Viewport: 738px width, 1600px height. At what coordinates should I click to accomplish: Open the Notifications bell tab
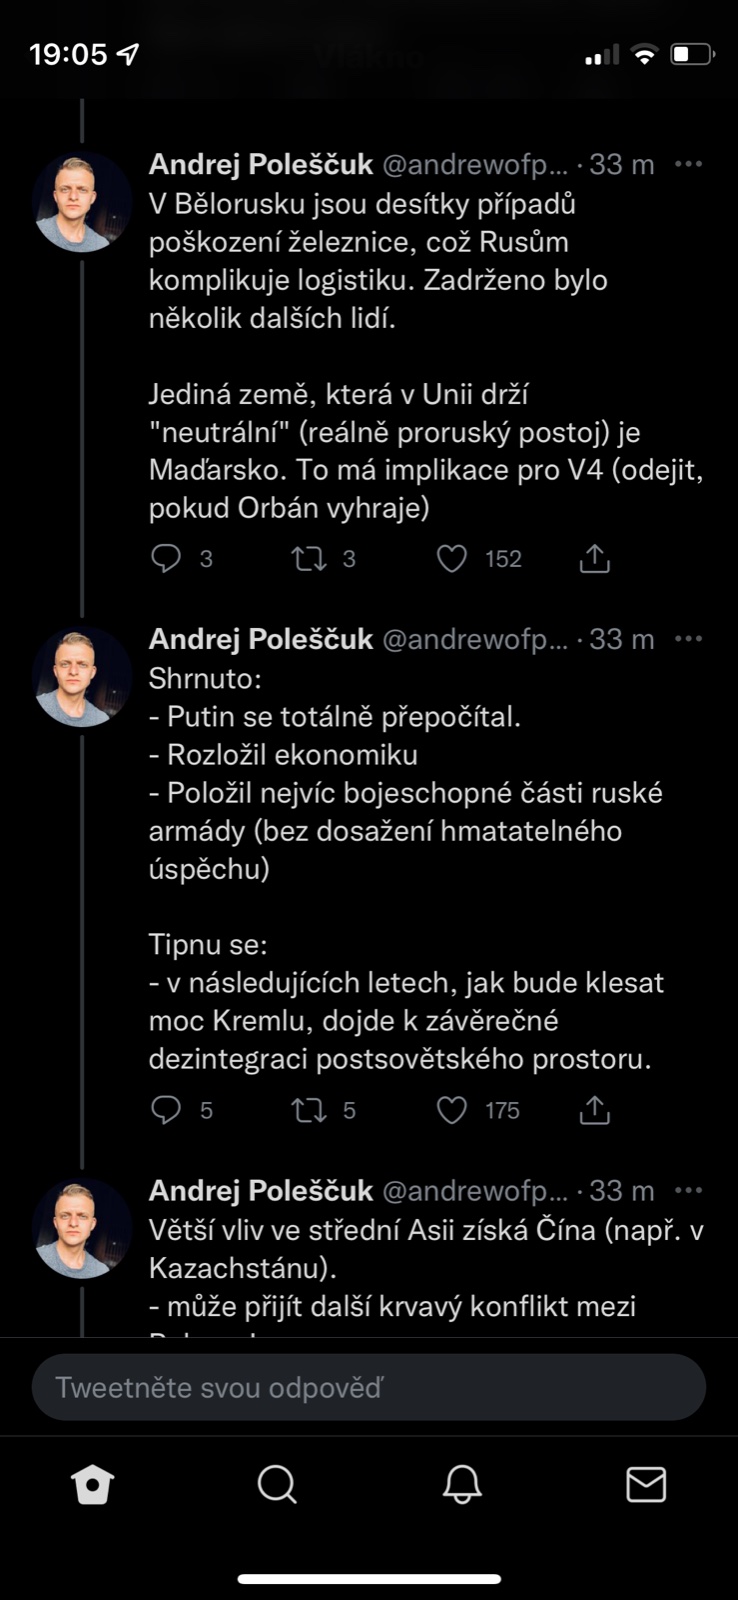(x=462, y=1485)
